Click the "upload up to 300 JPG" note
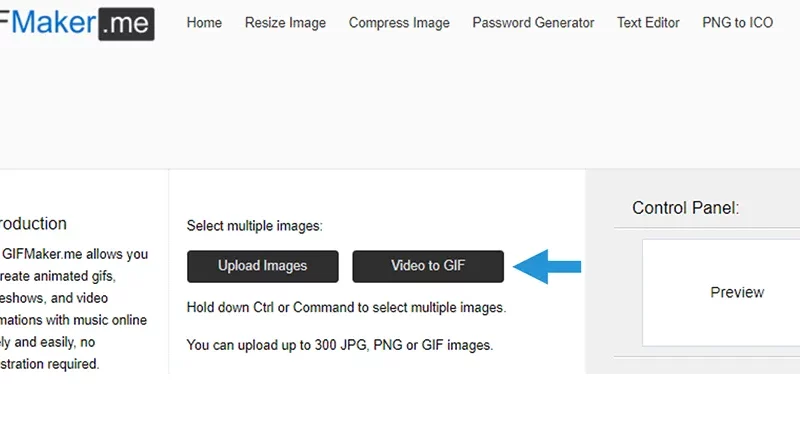This screenshot has height=423, width=800. [x=340, y=345]
